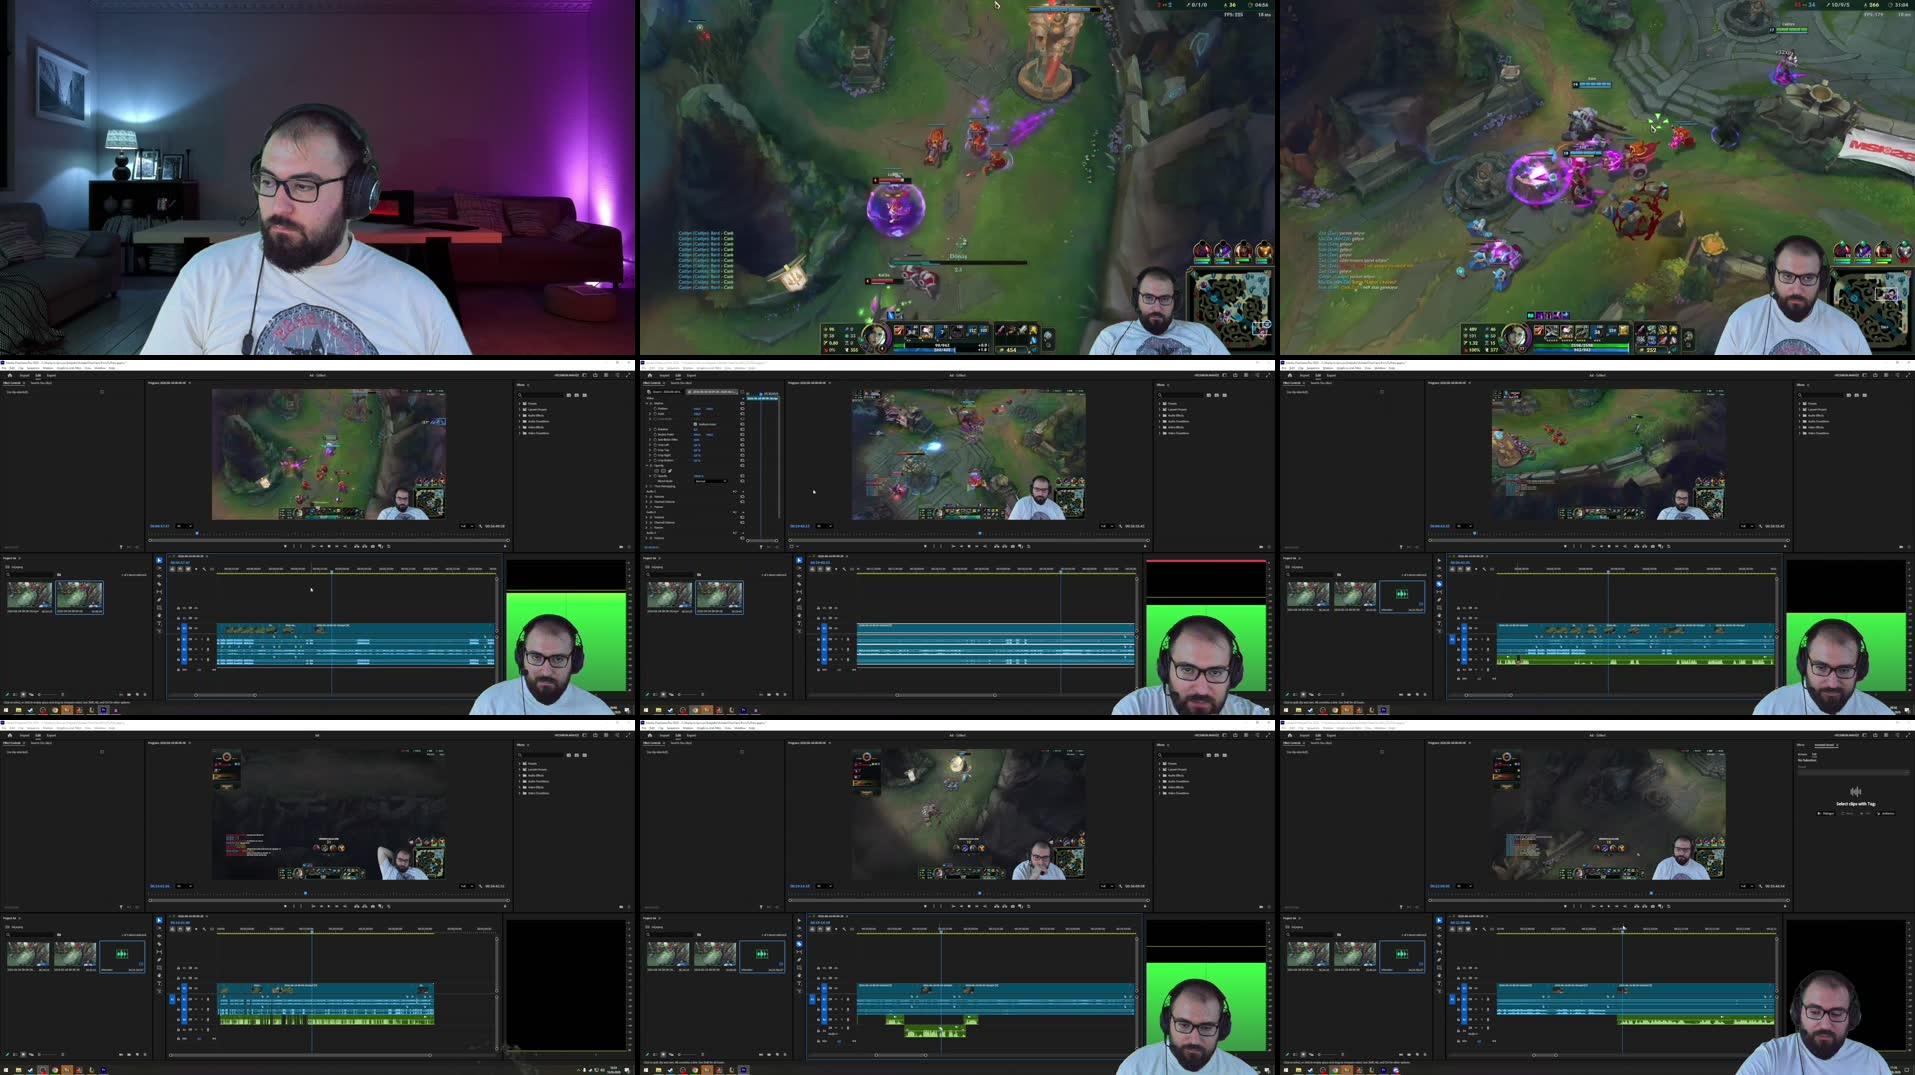This screenshot has height=1075, width=1915.
Task: Open monitor zoom level dropdown in populated-effects frame
Action: click(824, 526)
